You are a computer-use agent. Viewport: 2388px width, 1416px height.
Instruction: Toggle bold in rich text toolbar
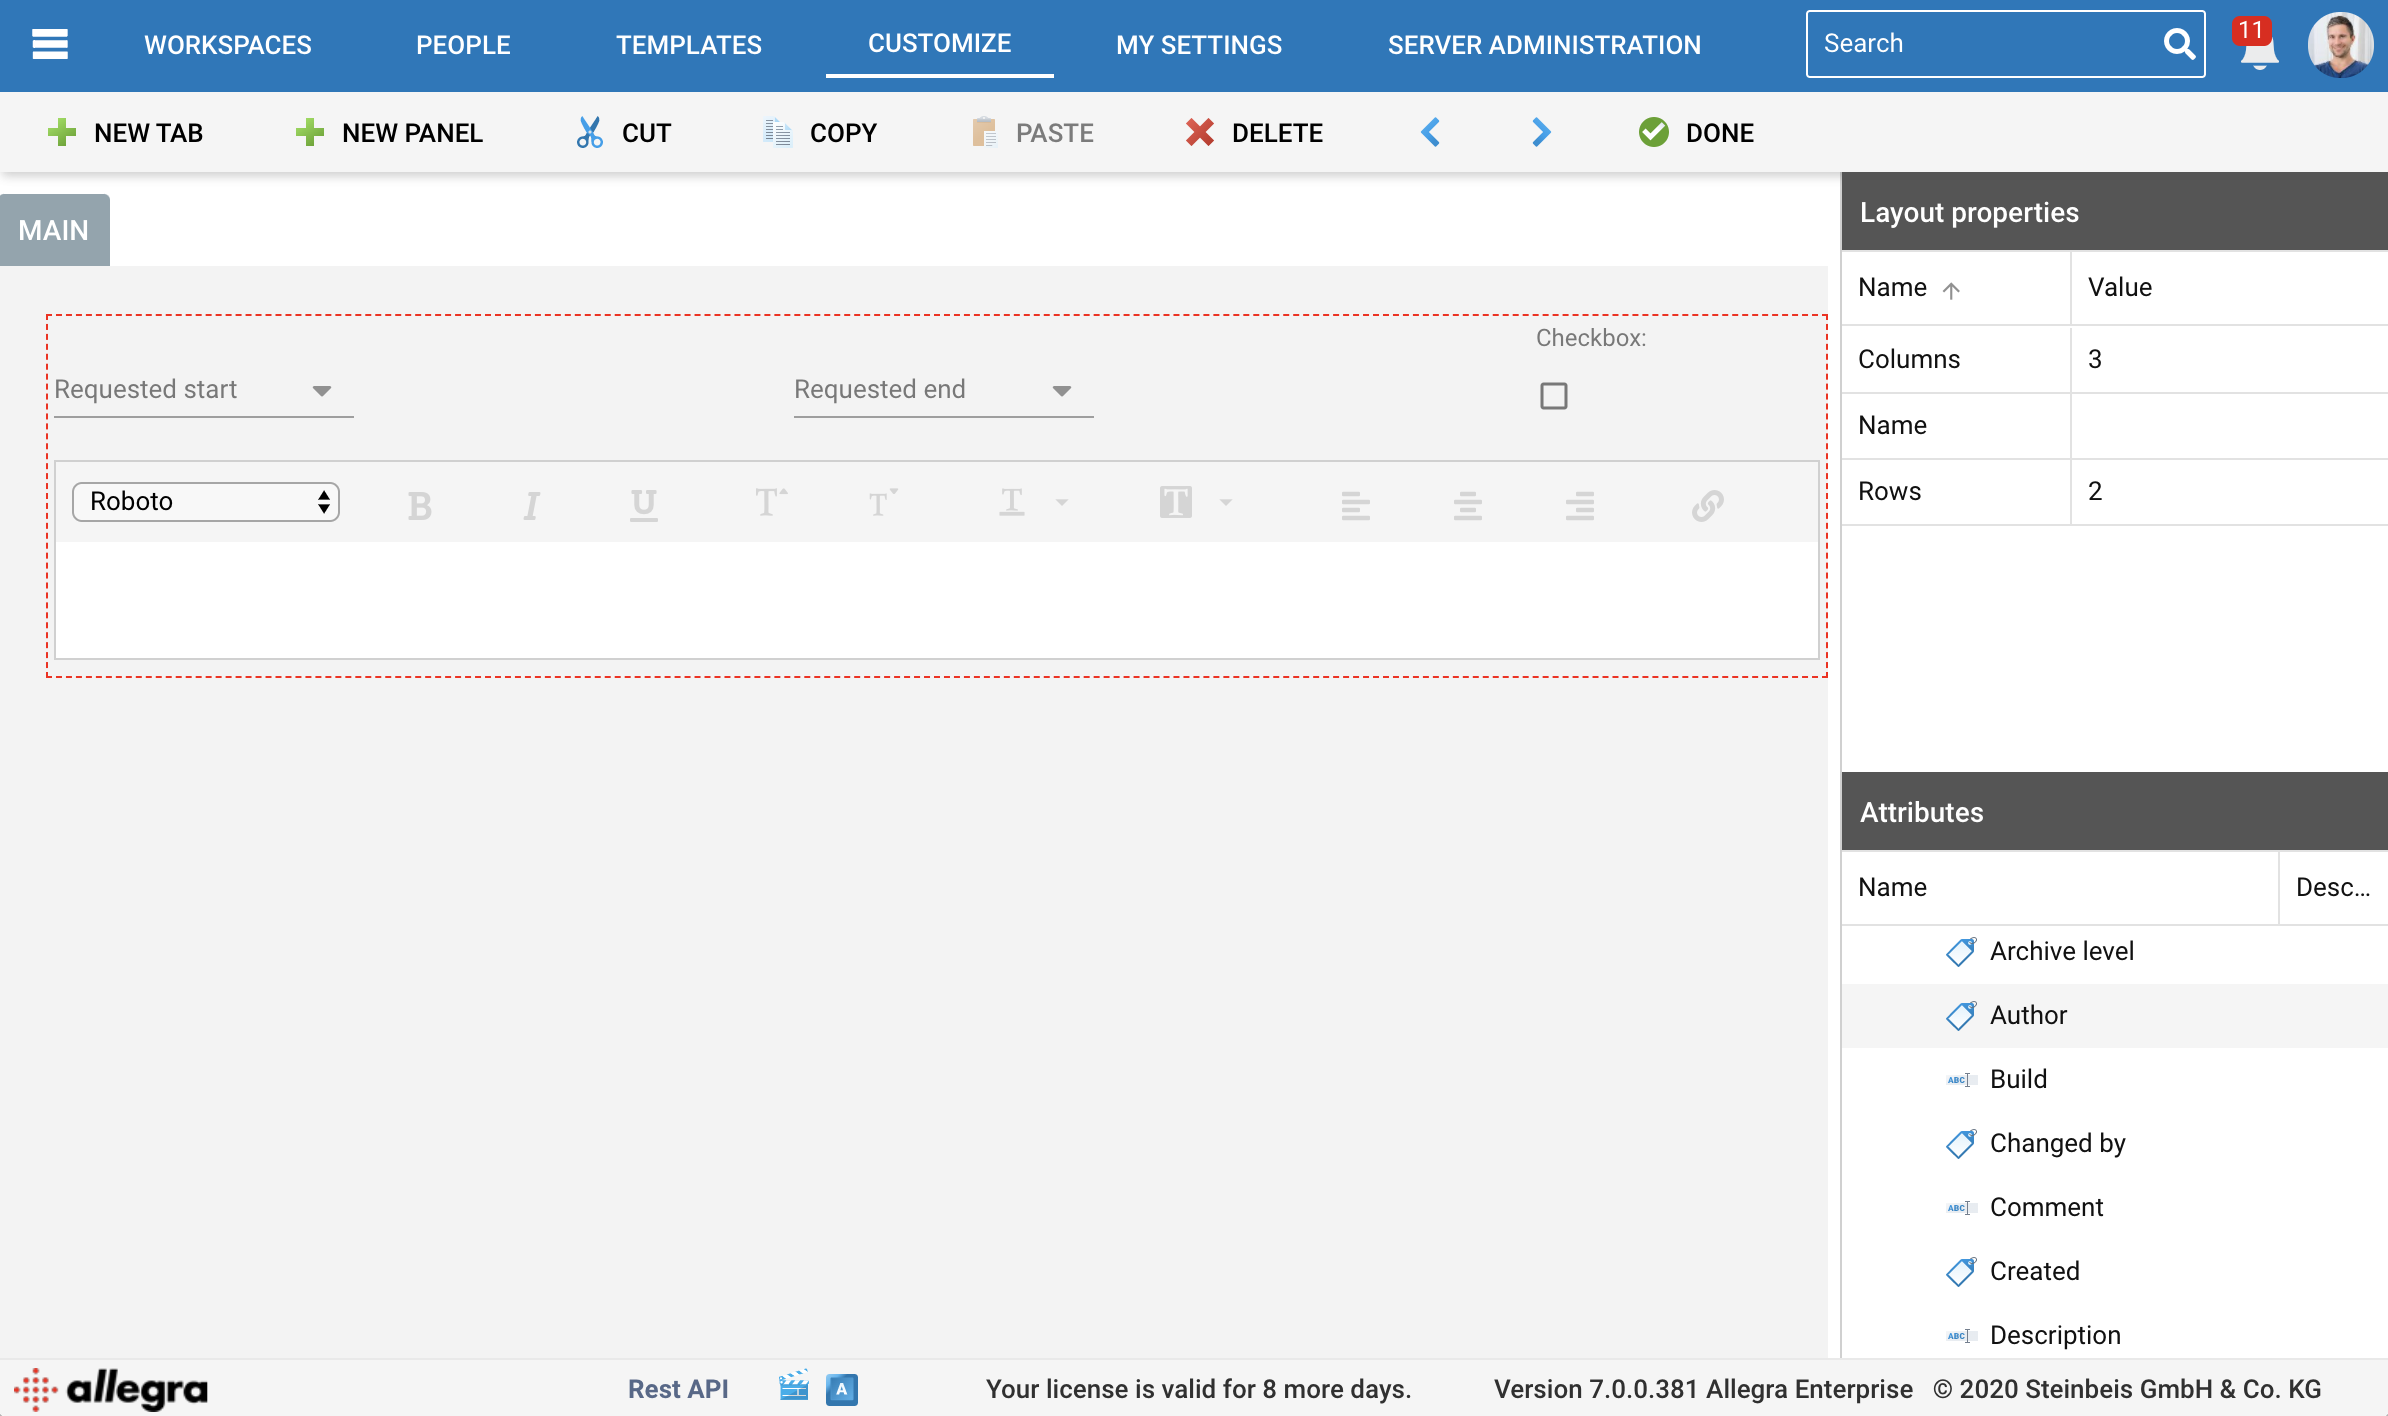pyautogui.click(x=419, y=505)
